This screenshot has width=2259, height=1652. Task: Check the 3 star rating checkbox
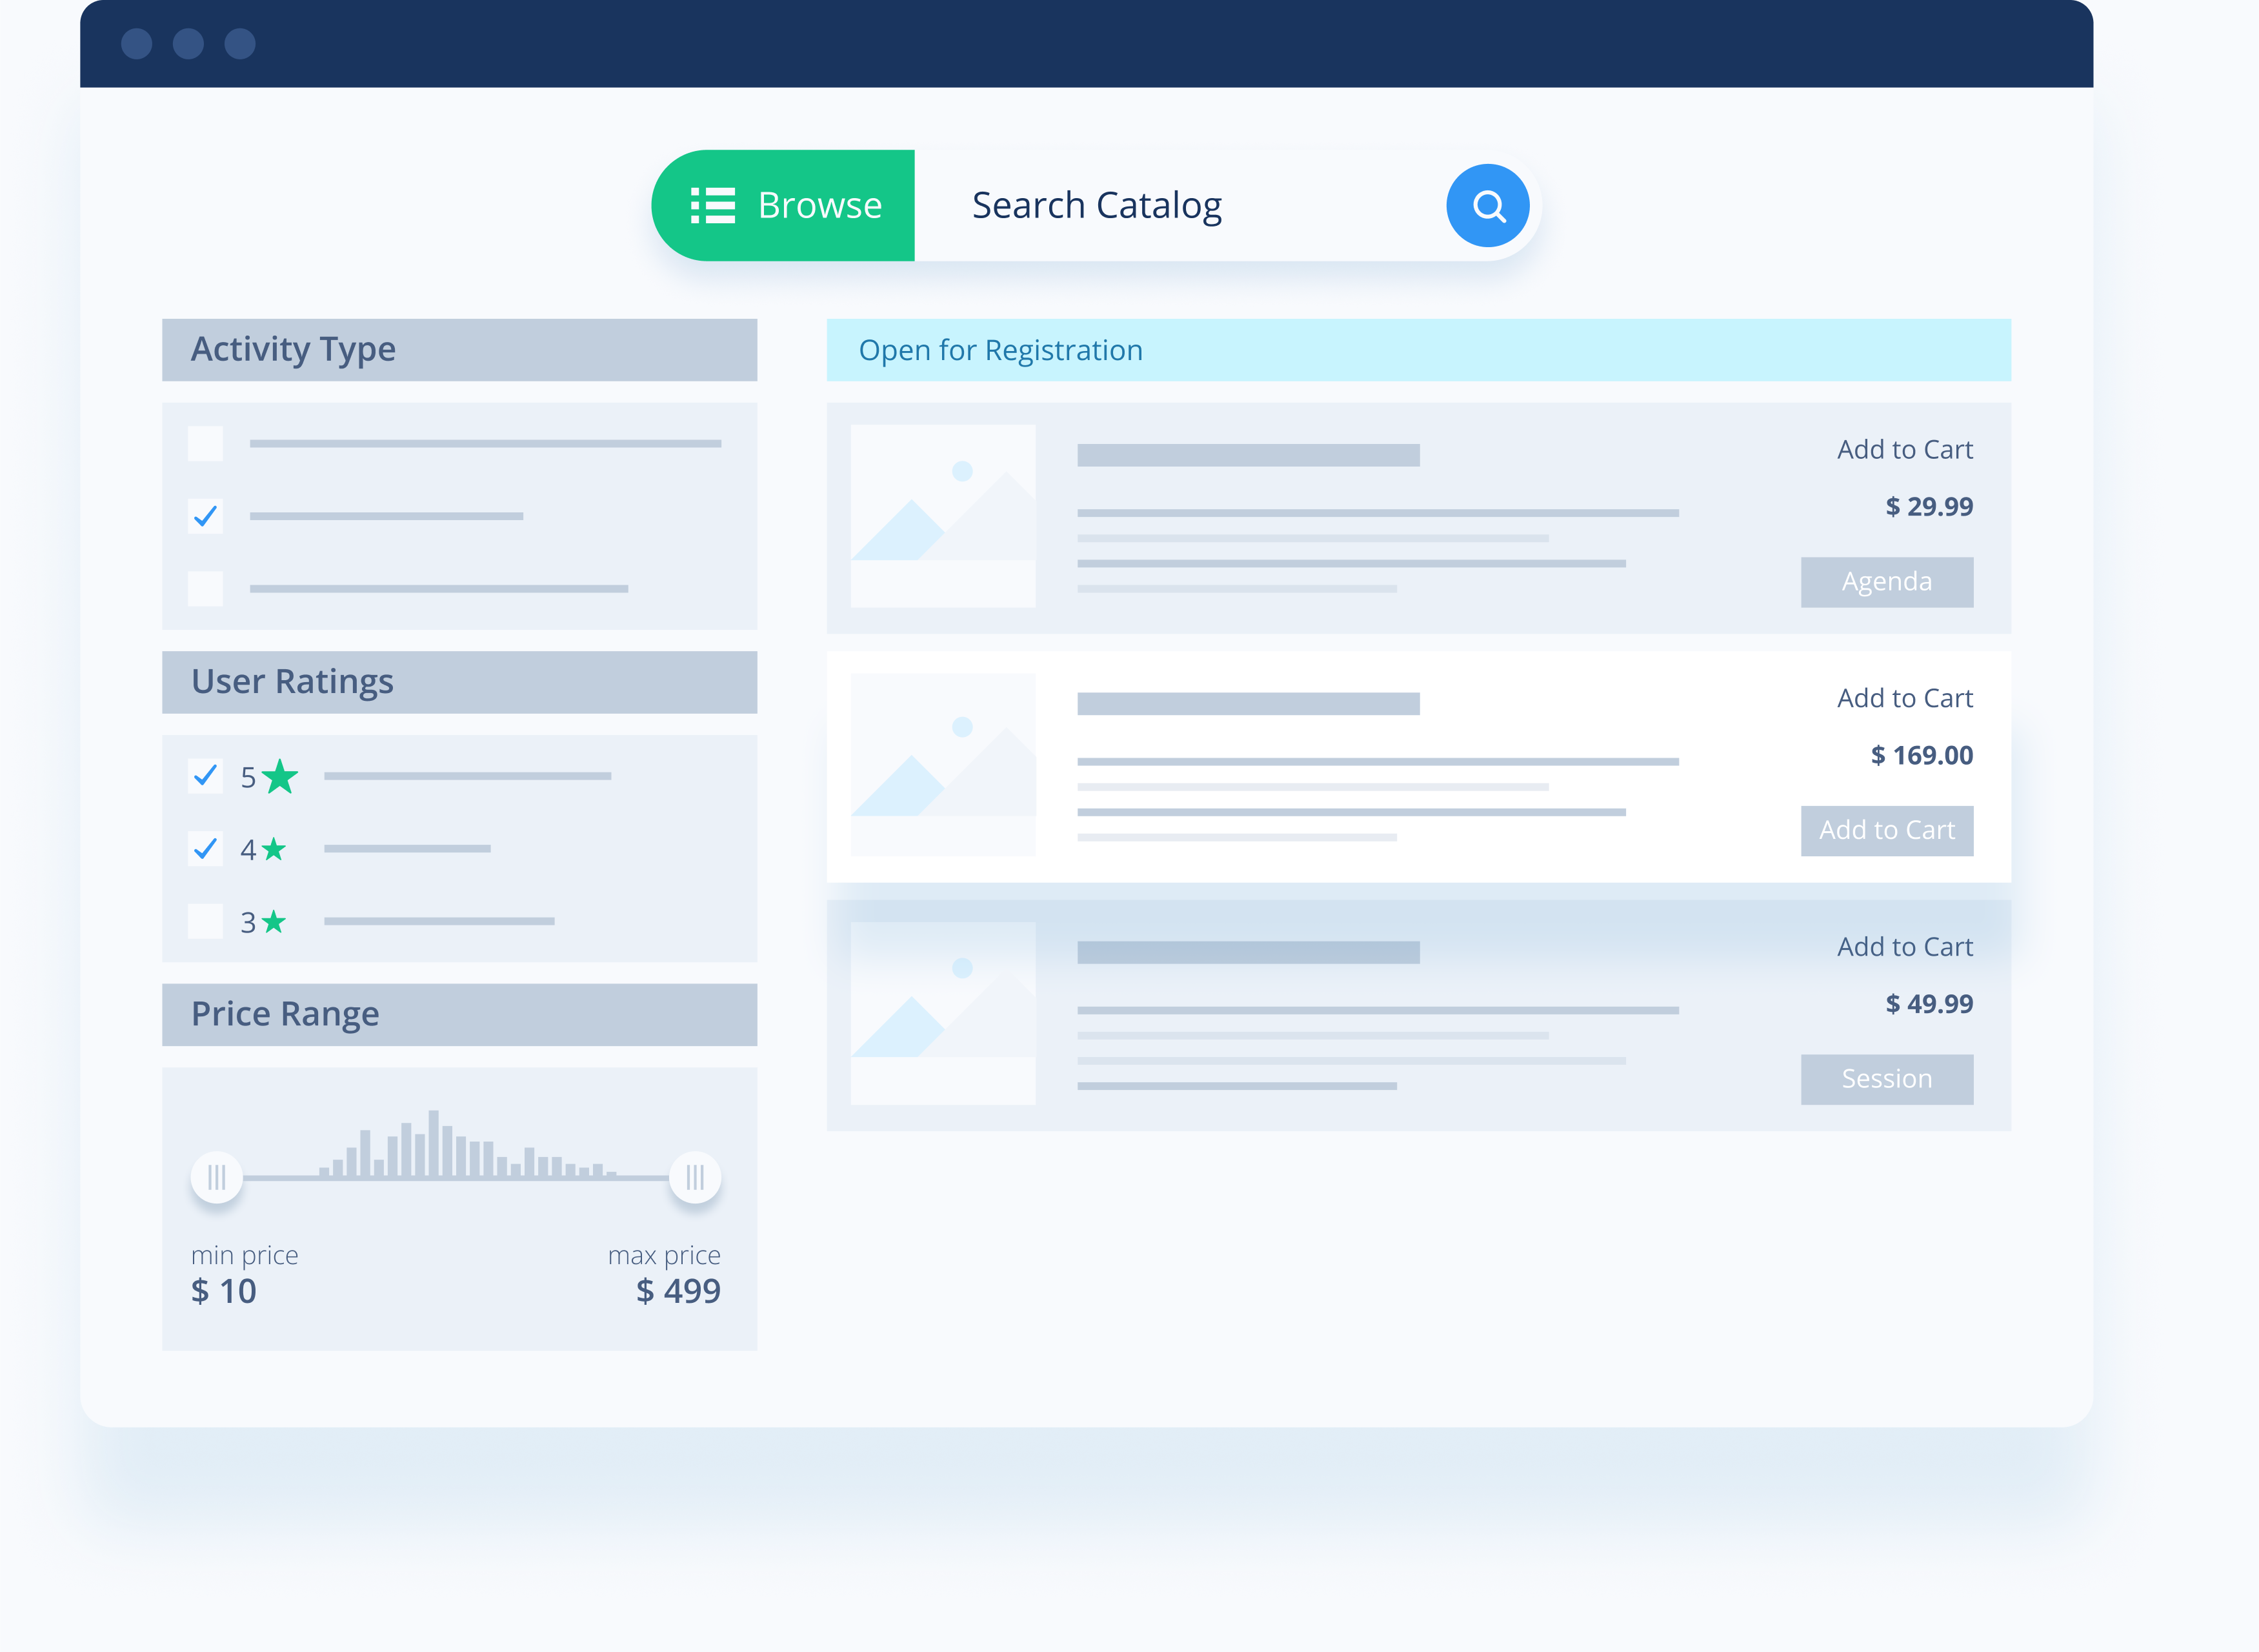(x=205, y=921)
